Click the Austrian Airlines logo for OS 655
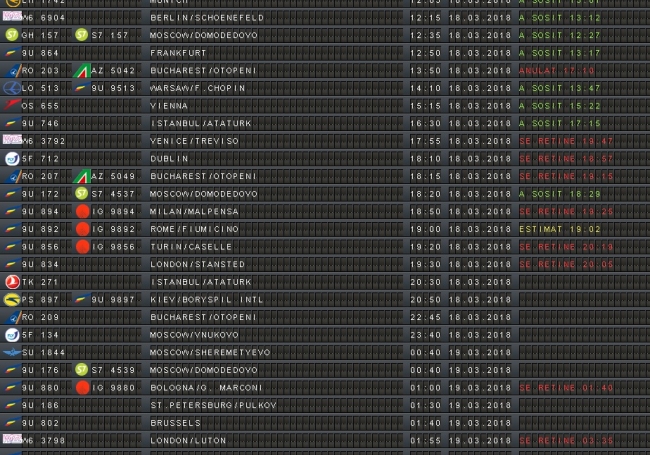The height and width of the screenshot is (455, 650). pos(12,104)
